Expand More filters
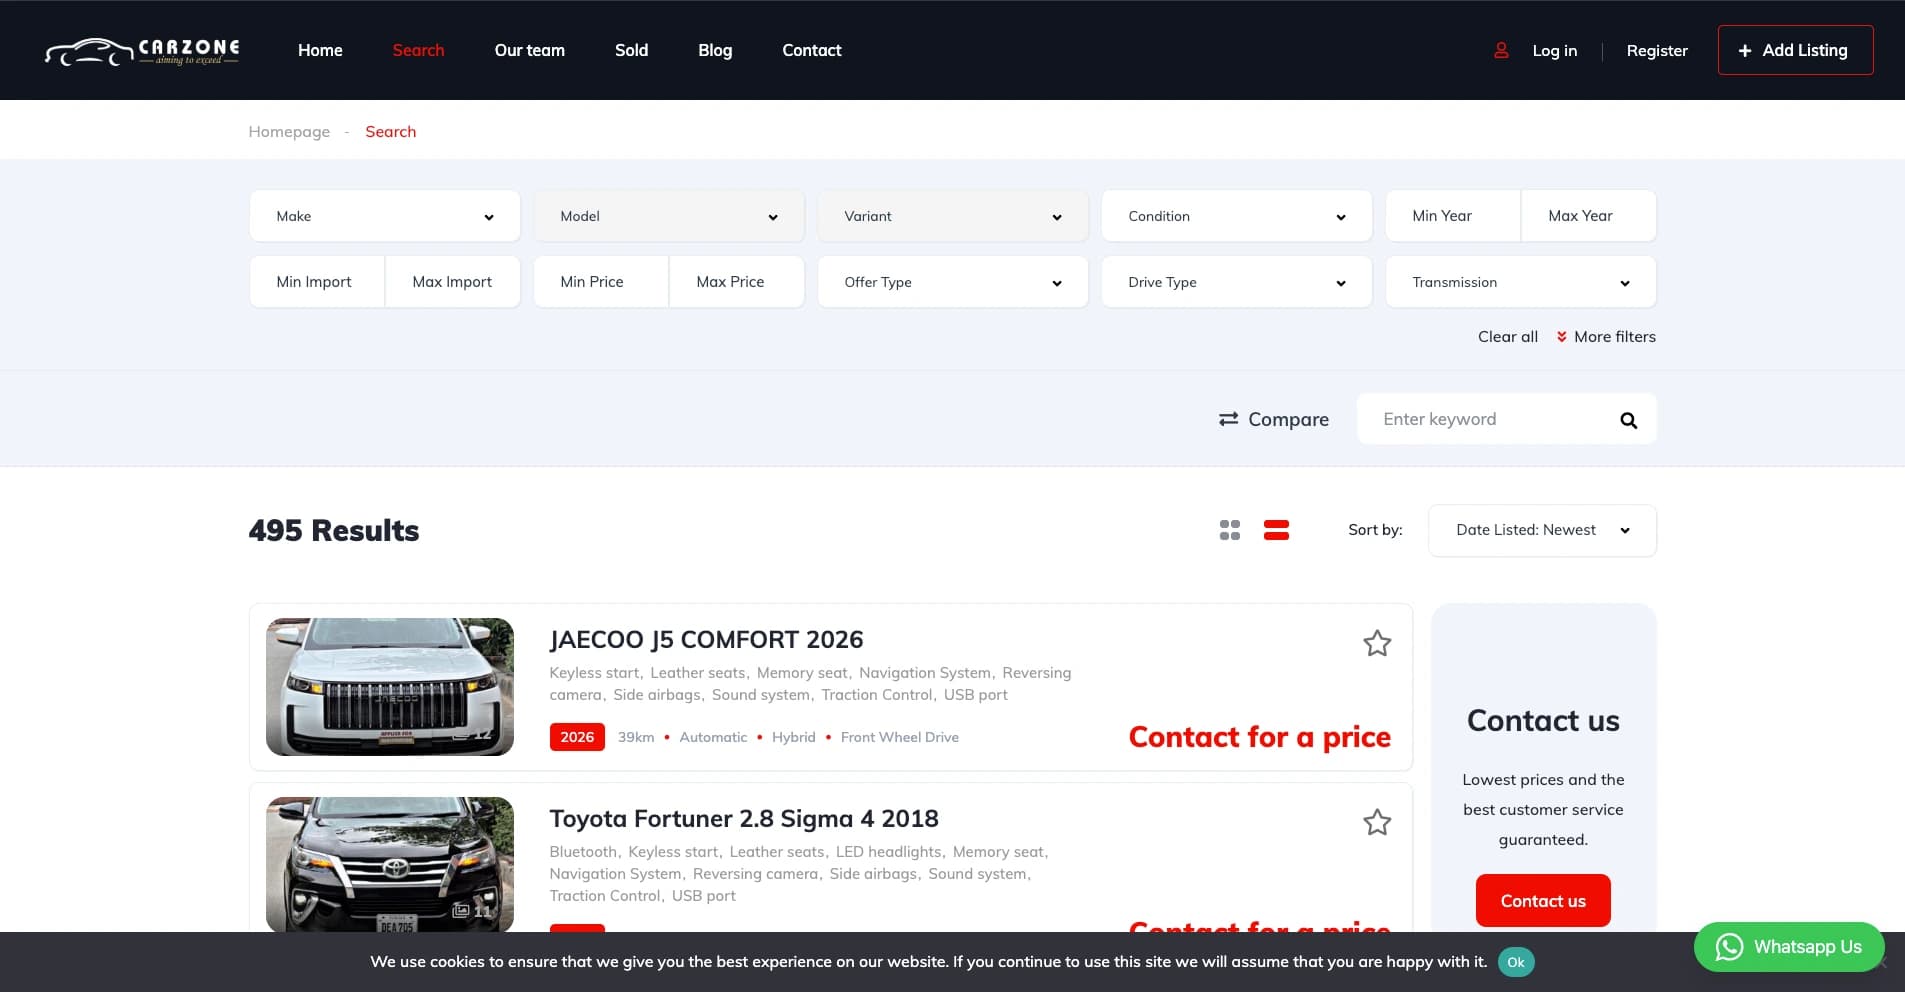This screenshot has height=992, width=1905. (1606, 337)
